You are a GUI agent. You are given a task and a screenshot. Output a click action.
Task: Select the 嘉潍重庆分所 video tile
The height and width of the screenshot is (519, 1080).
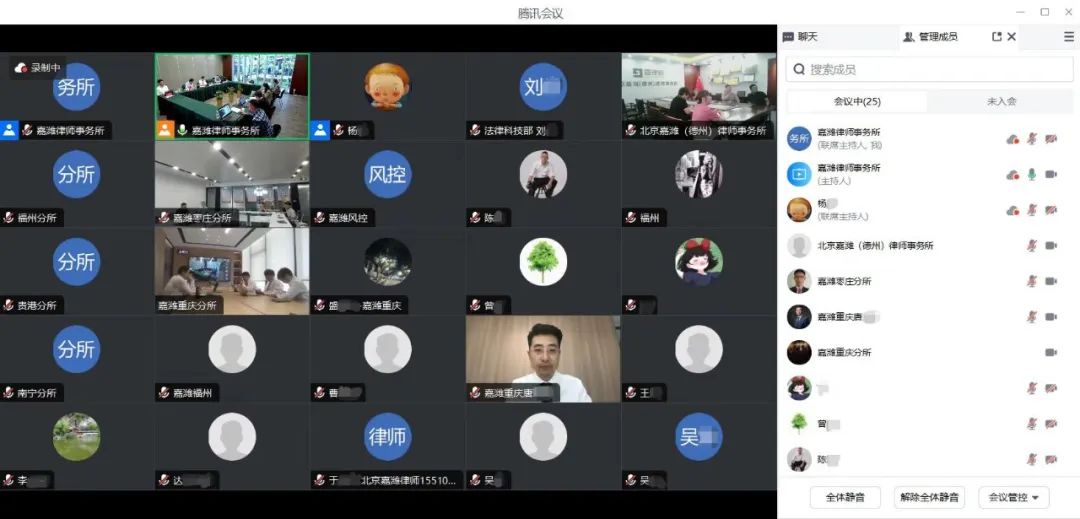pyautogui.click(x=232, y=271)
